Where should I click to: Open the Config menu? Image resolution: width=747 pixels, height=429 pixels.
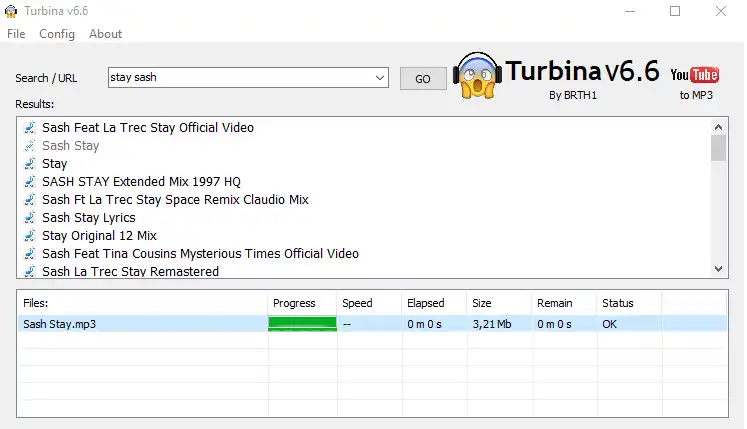pos(57,34)
